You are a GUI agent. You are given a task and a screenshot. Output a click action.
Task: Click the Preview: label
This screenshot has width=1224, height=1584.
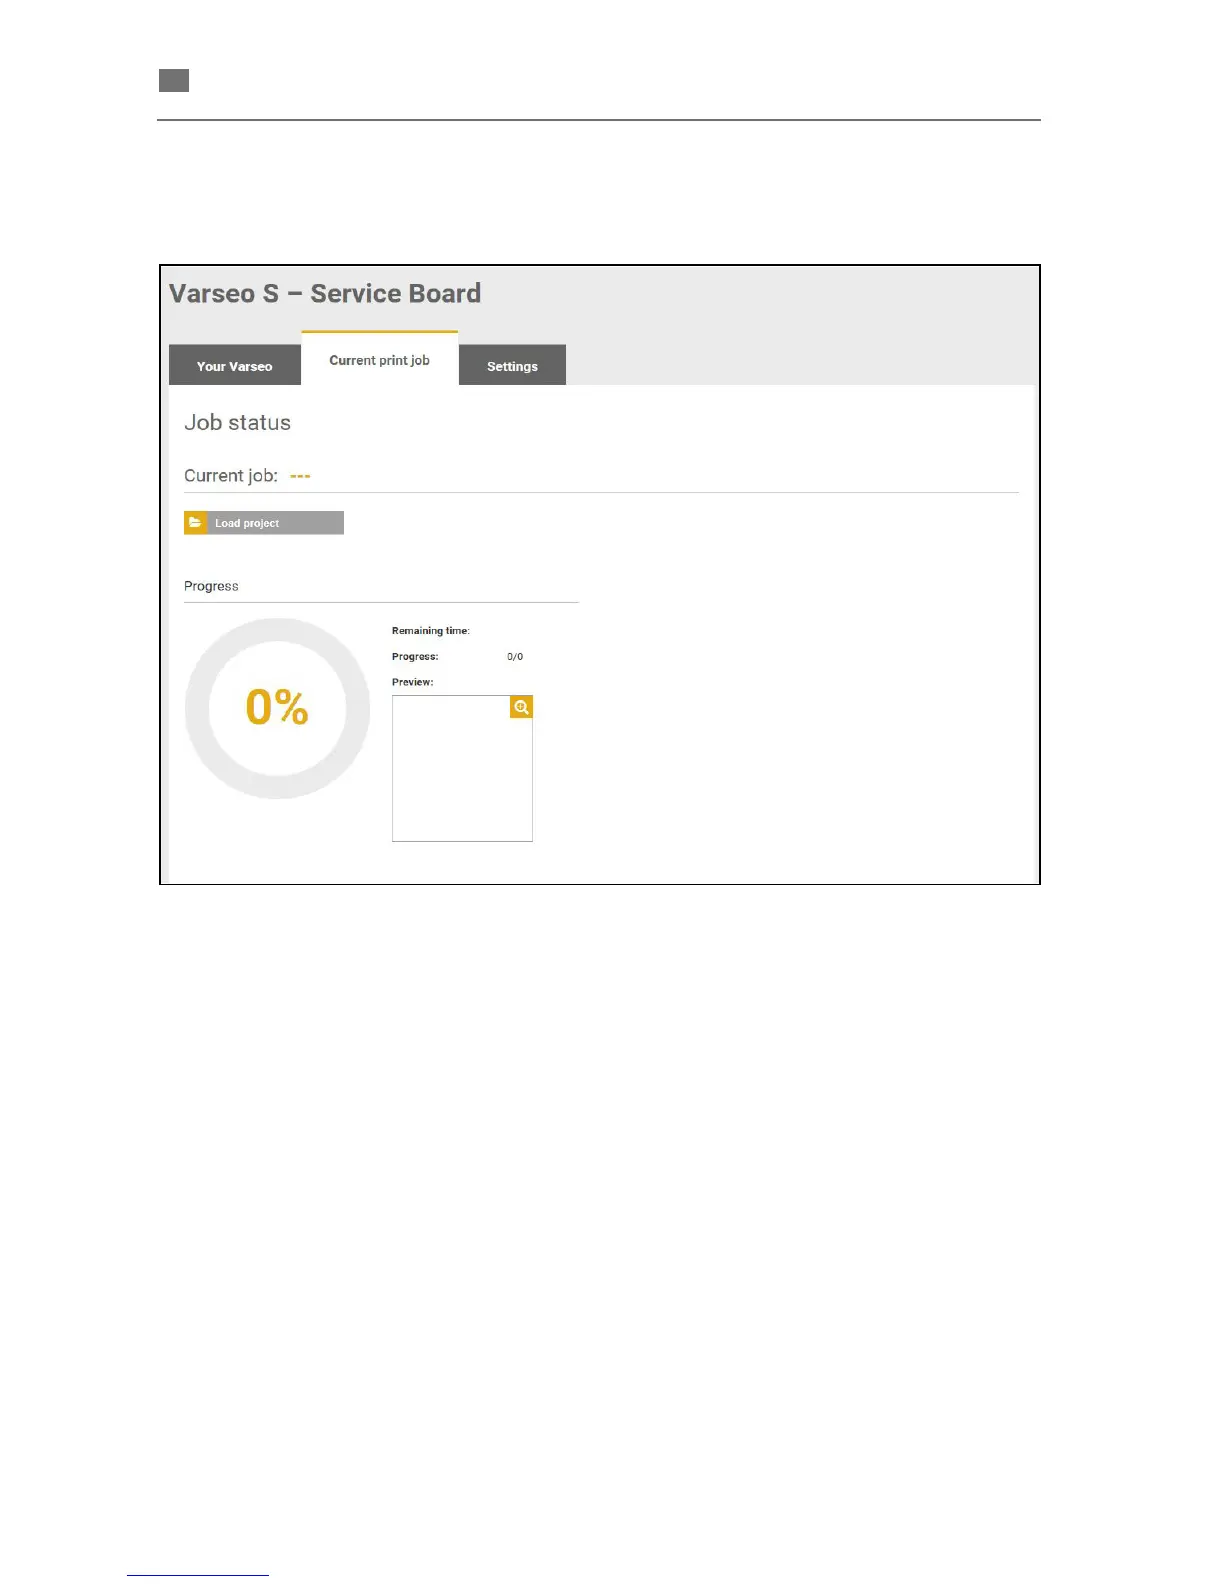coord(412,682)
